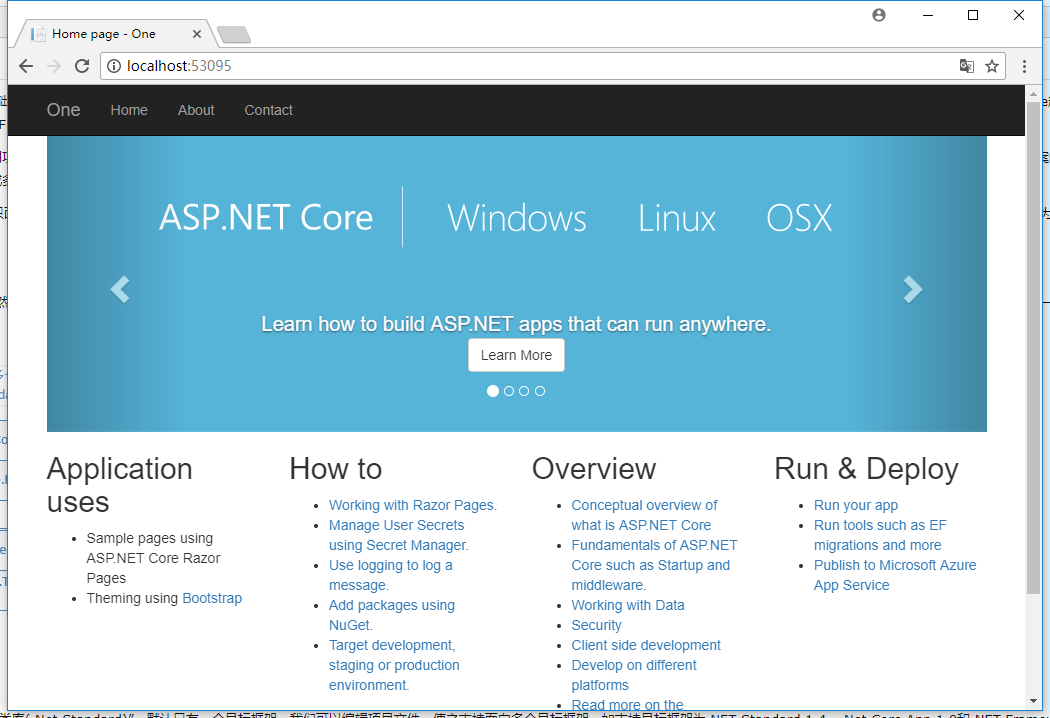Show the previous carousel slide
This screenshot has height=718, width=1050.
point(120,289)
